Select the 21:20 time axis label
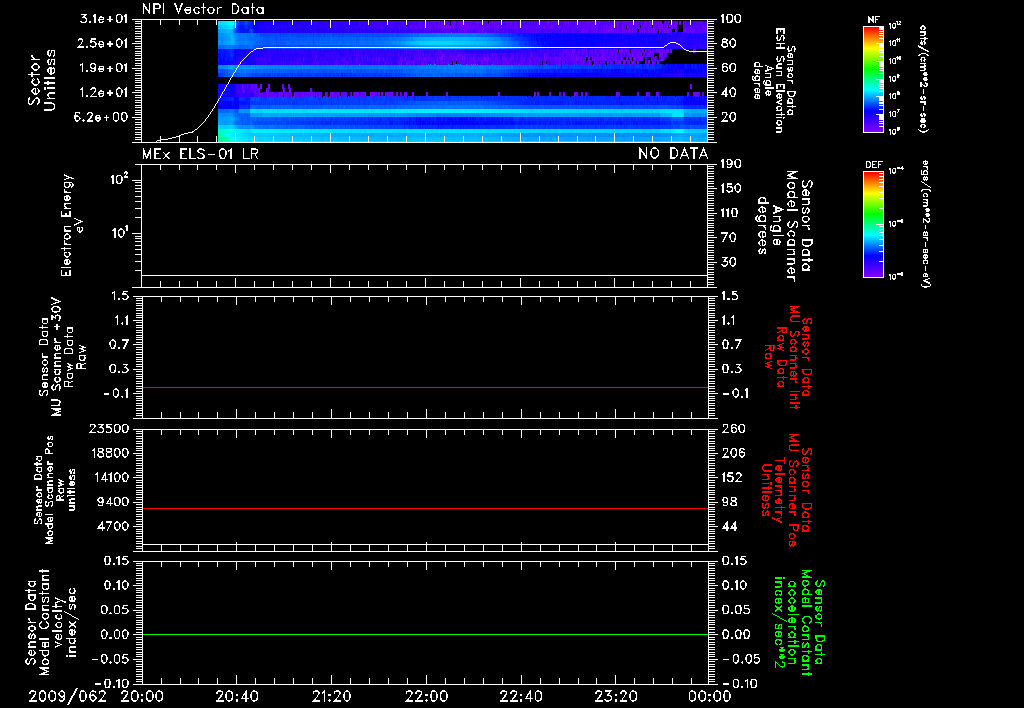This screenshot has width=1024, height=708. [x=332, y=696]
